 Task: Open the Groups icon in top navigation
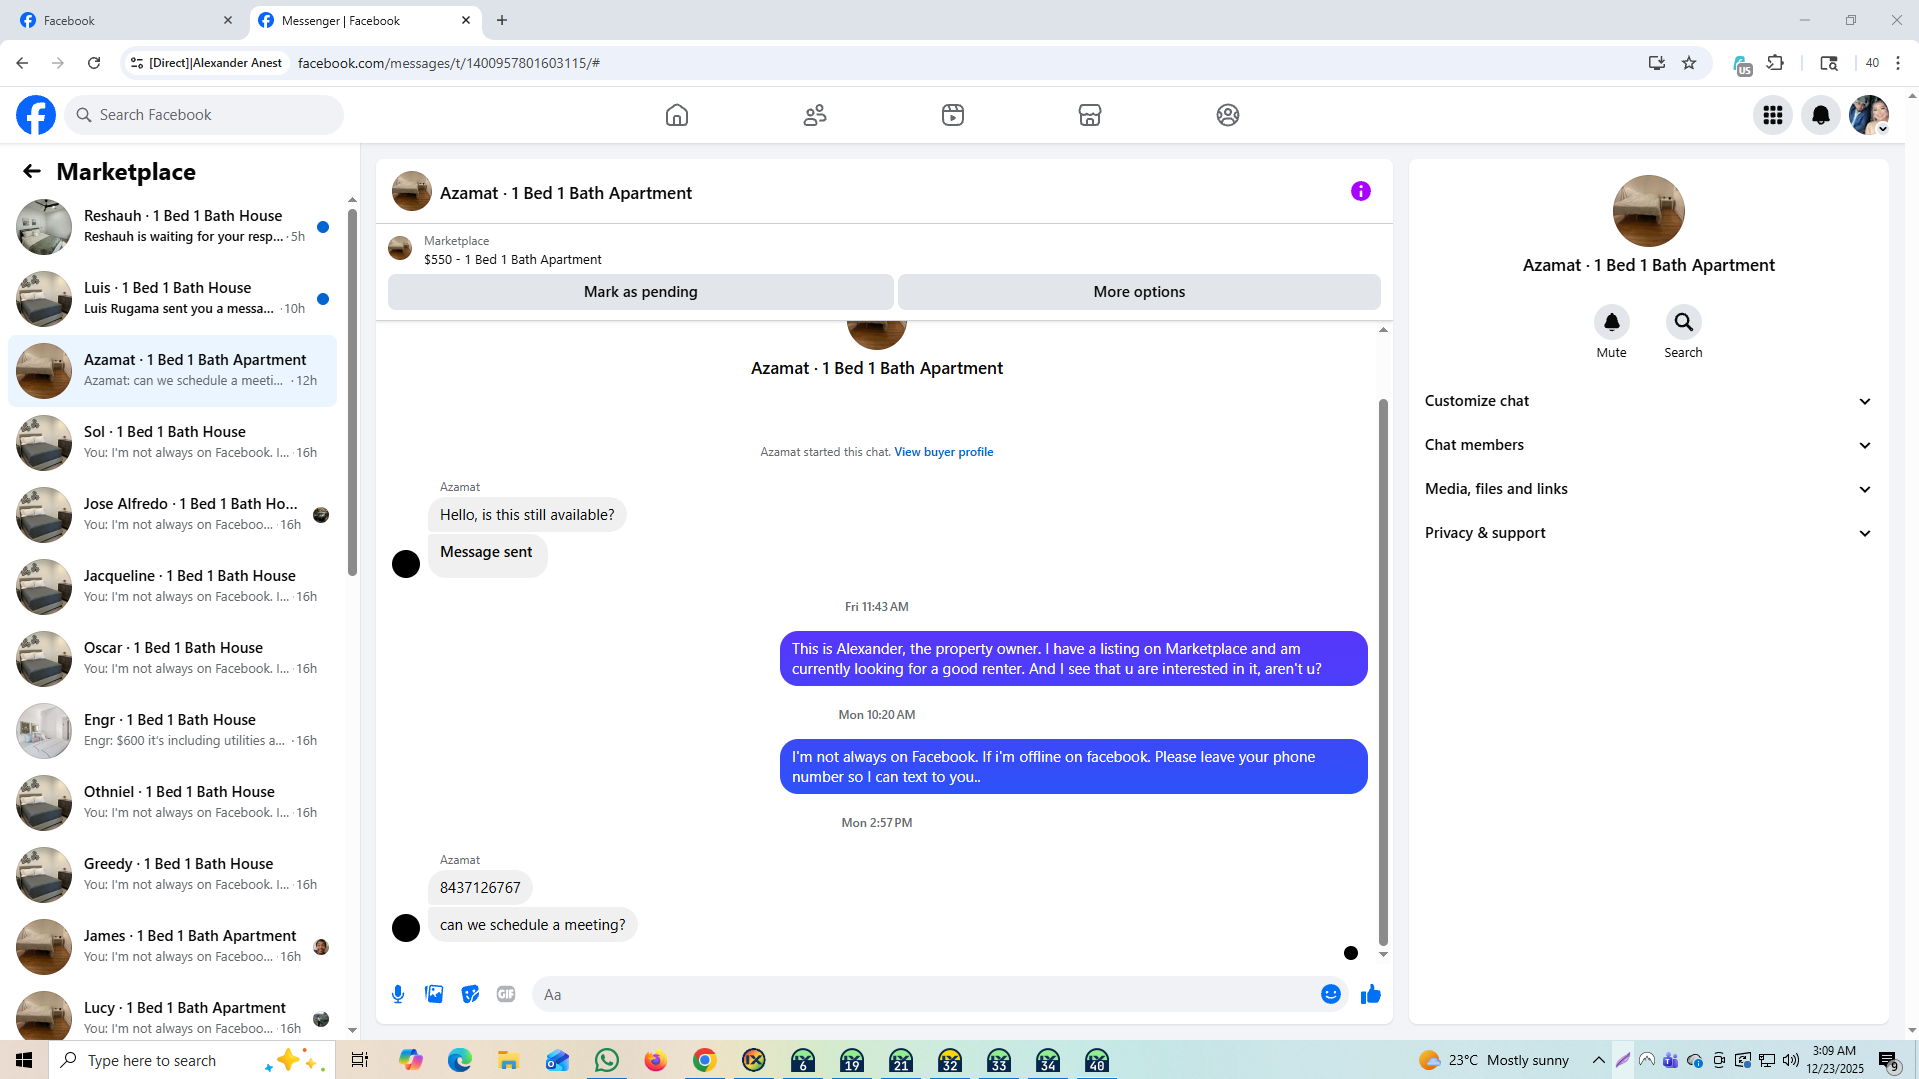tap(1228, 115)
